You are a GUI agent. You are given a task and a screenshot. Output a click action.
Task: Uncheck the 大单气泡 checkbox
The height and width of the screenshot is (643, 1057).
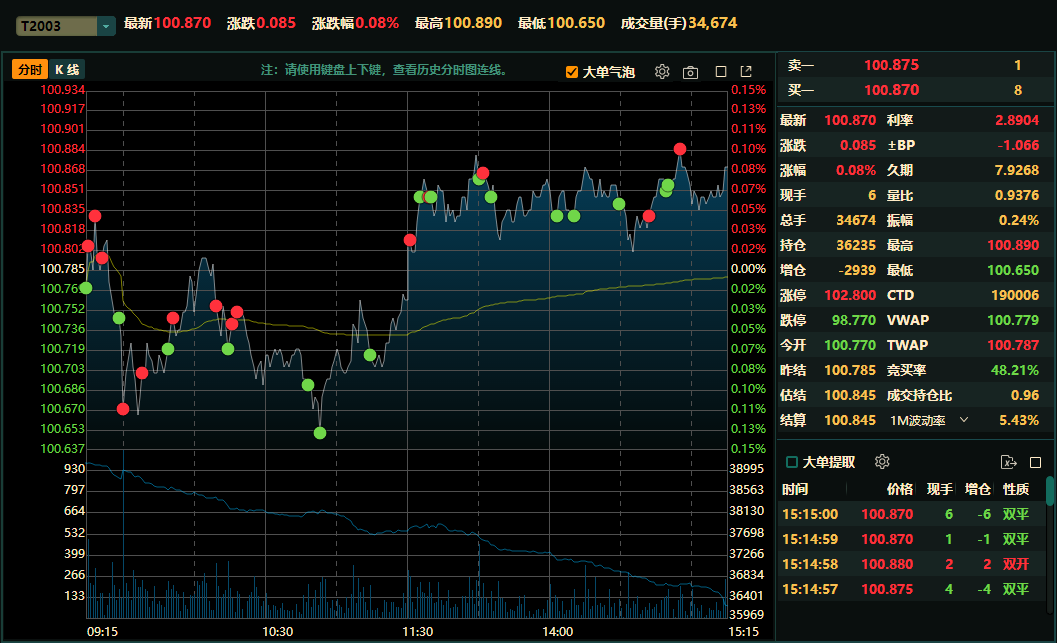click(x=572, y=71)
